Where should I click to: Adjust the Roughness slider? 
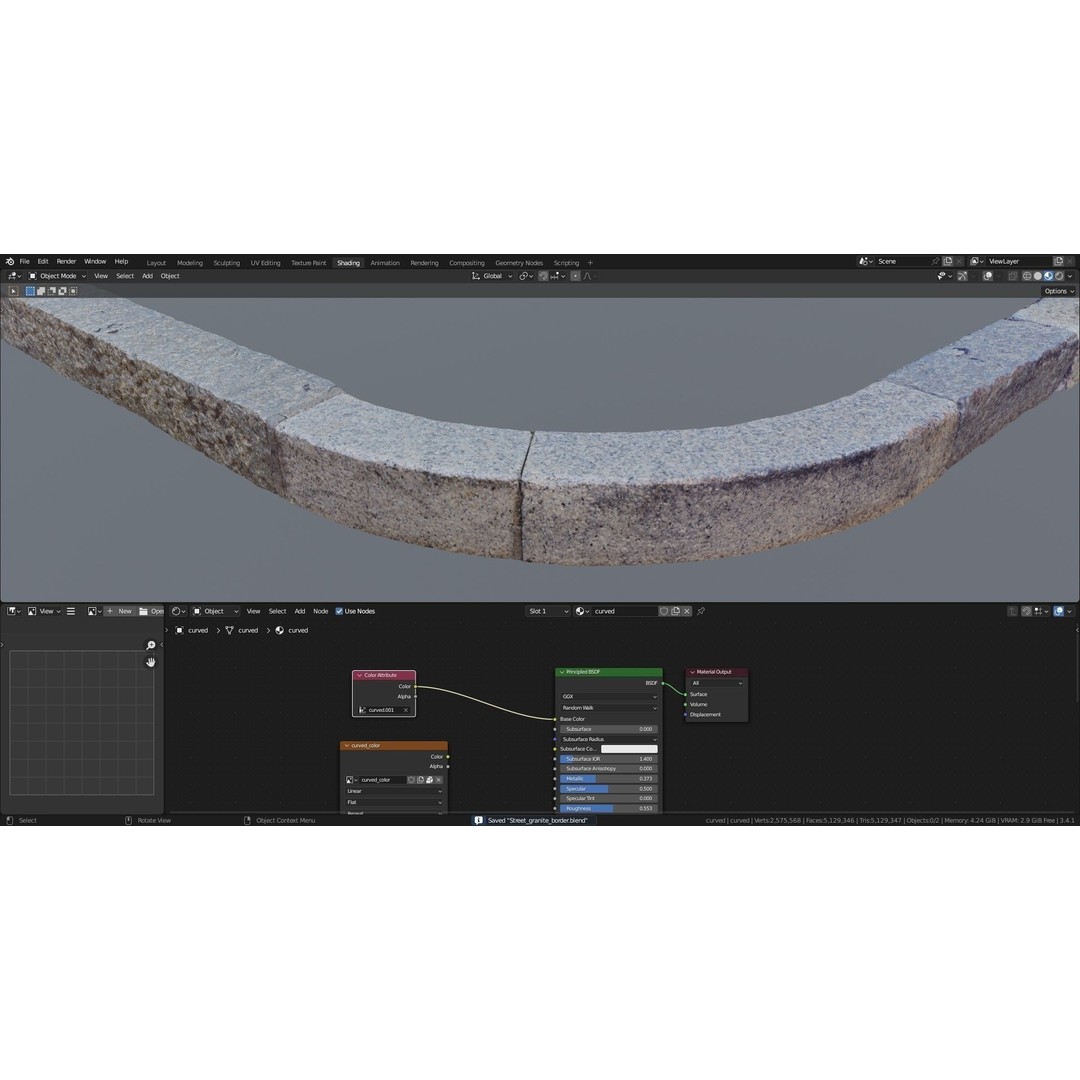(x=609, y=809)
